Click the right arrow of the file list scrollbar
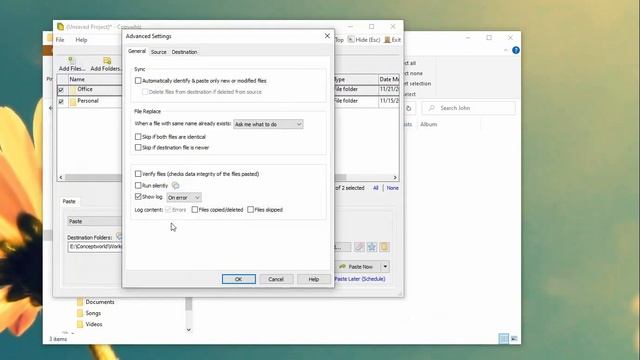Image resolution: width=640 pixels, height=360 pixels. tap(395, 178)
